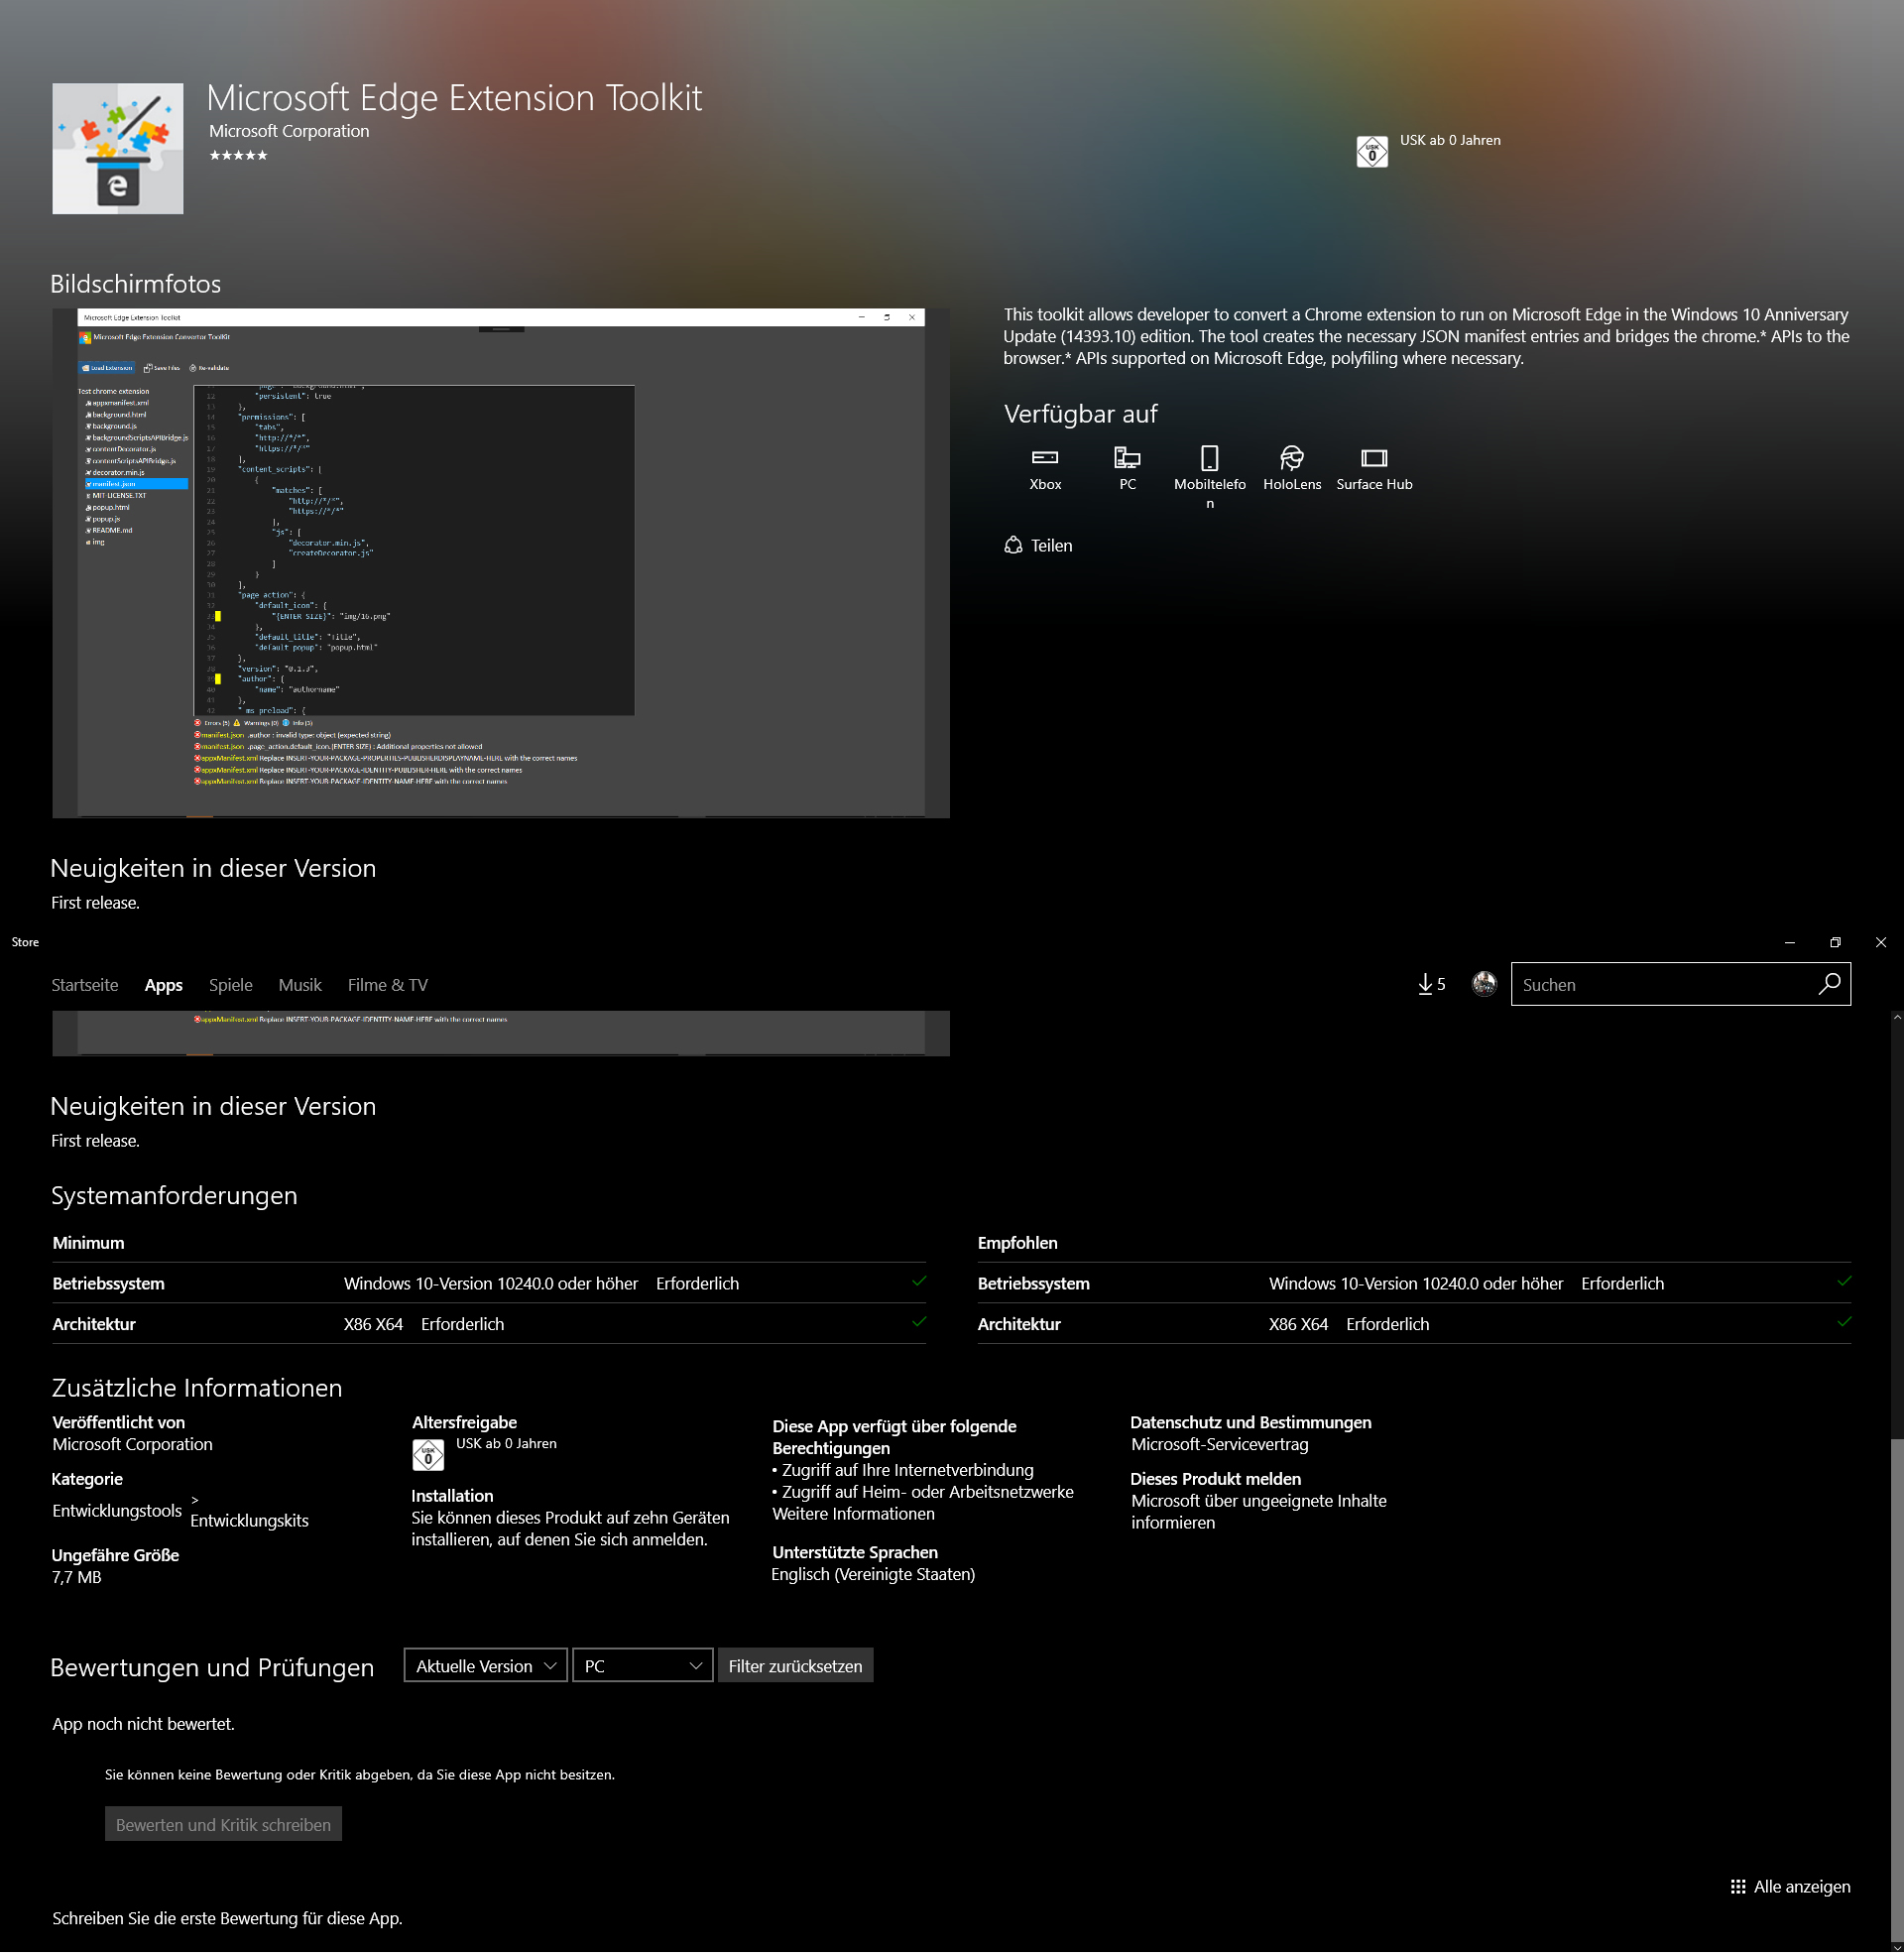Screen dimensions: 1904x1956
Task: Click into the Suchen search field
Action: click(1660, 986)
